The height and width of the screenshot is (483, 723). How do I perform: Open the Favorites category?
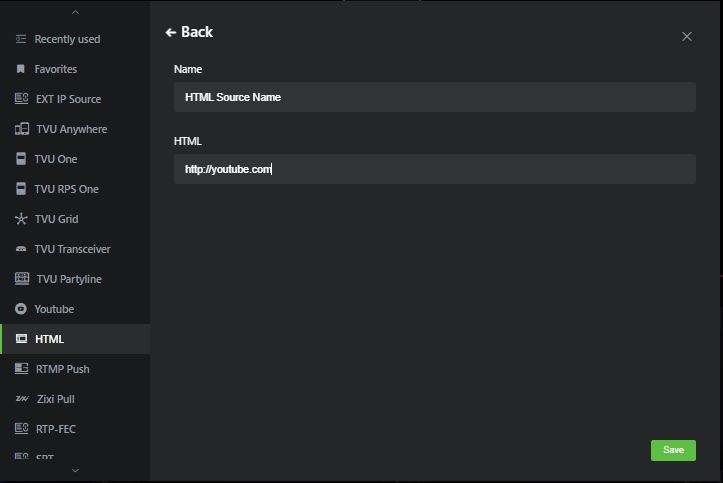tap(75, 69)
